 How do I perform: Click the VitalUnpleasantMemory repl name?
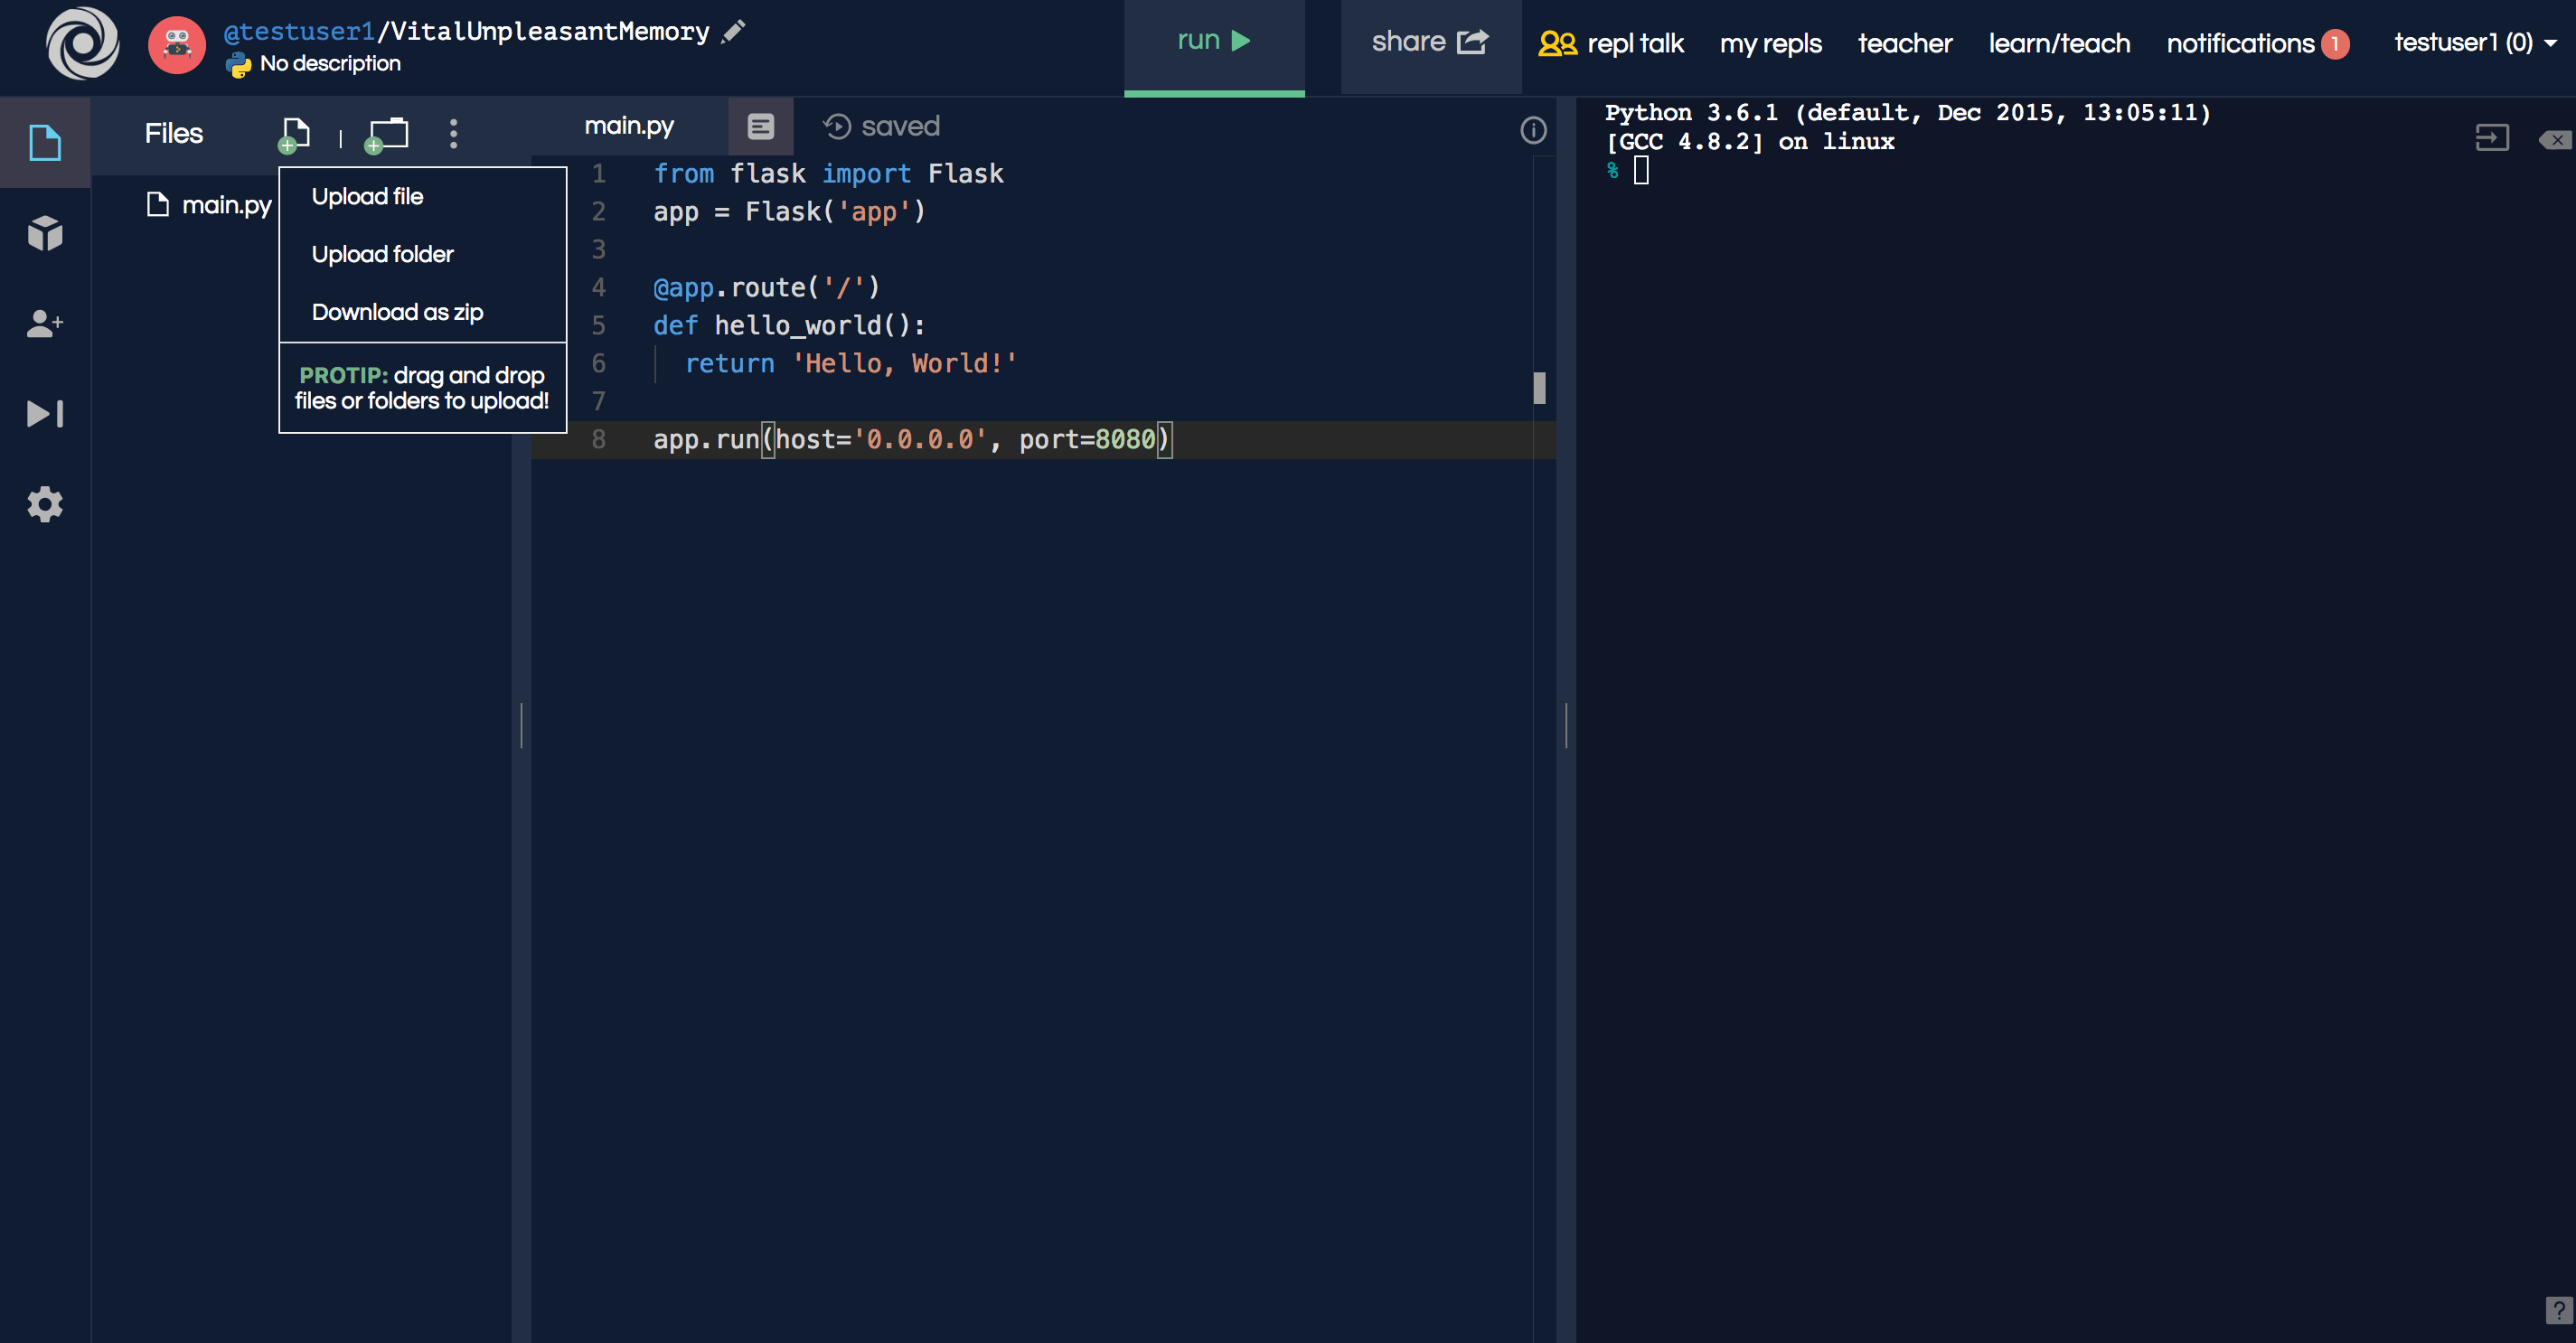[x=549, y=32]
